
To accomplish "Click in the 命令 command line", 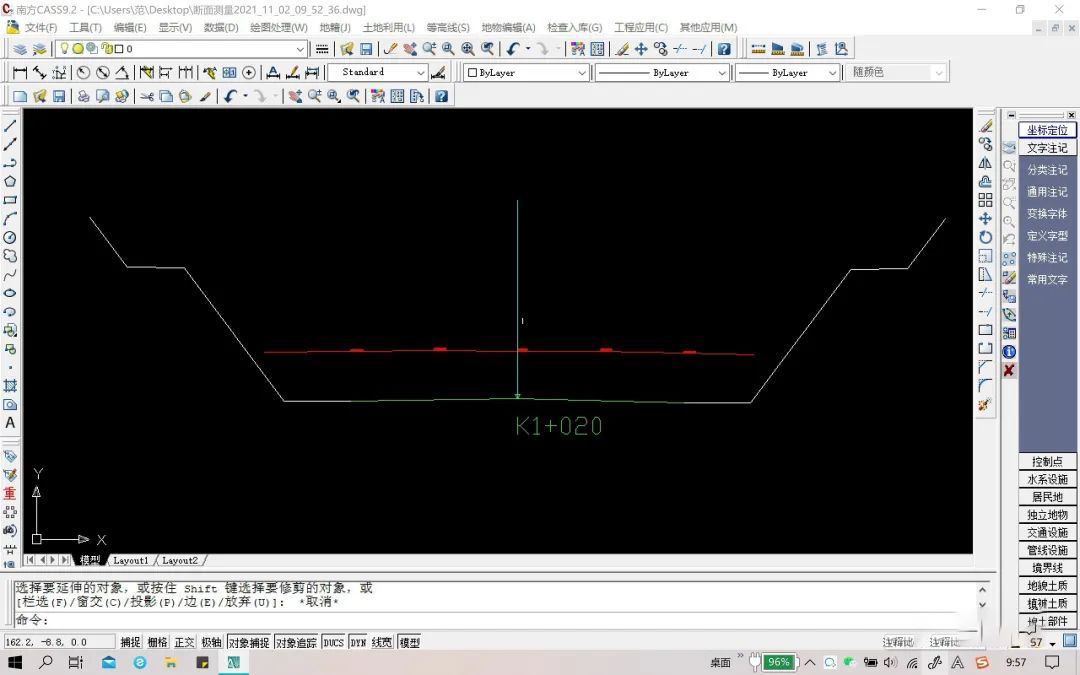I will 496,620.
